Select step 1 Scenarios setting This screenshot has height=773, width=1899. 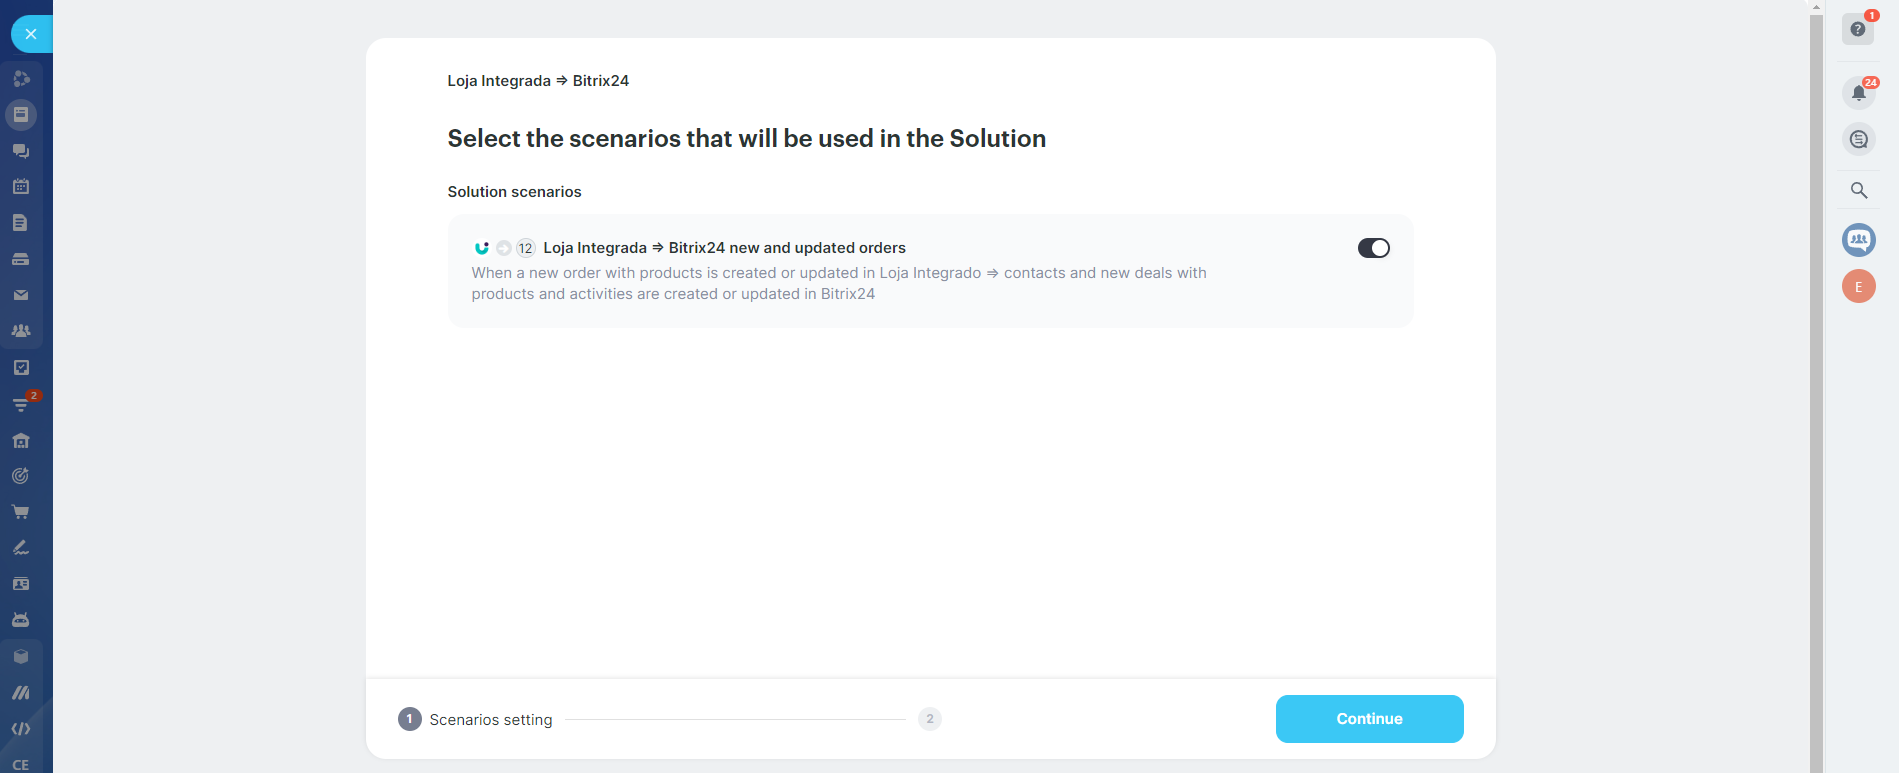pos(475,719)
